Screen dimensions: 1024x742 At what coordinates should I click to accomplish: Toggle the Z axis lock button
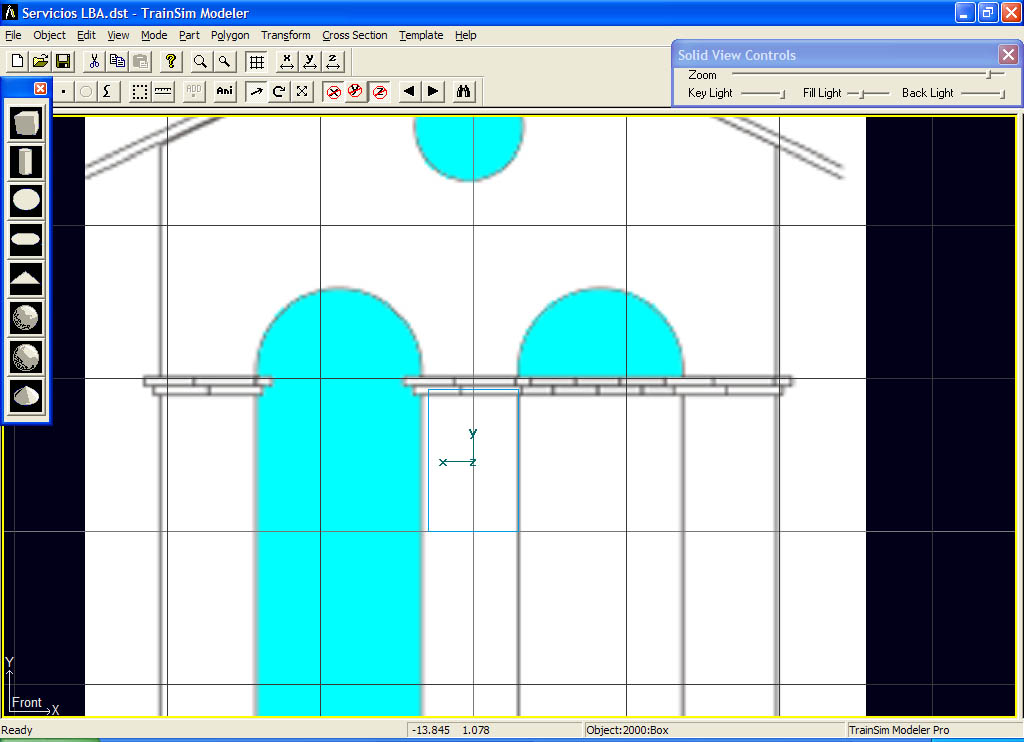pos(379,91)
